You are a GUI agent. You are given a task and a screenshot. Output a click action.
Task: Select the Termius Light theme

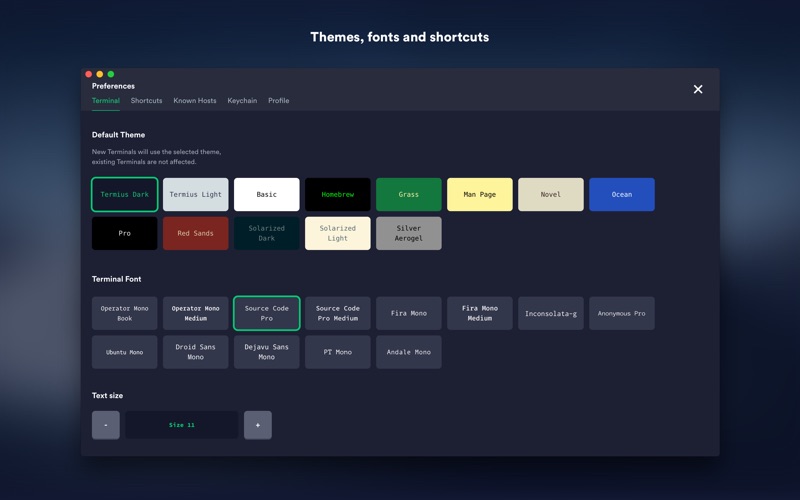(x=195, y=194)
